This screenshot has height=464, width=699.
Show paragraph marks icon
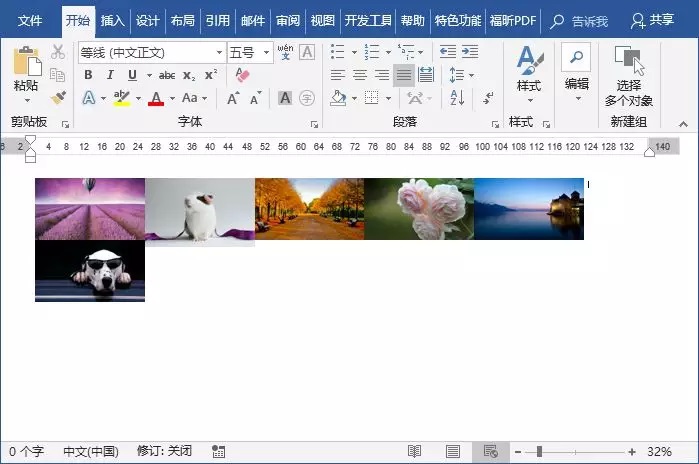tap(488, 98)
